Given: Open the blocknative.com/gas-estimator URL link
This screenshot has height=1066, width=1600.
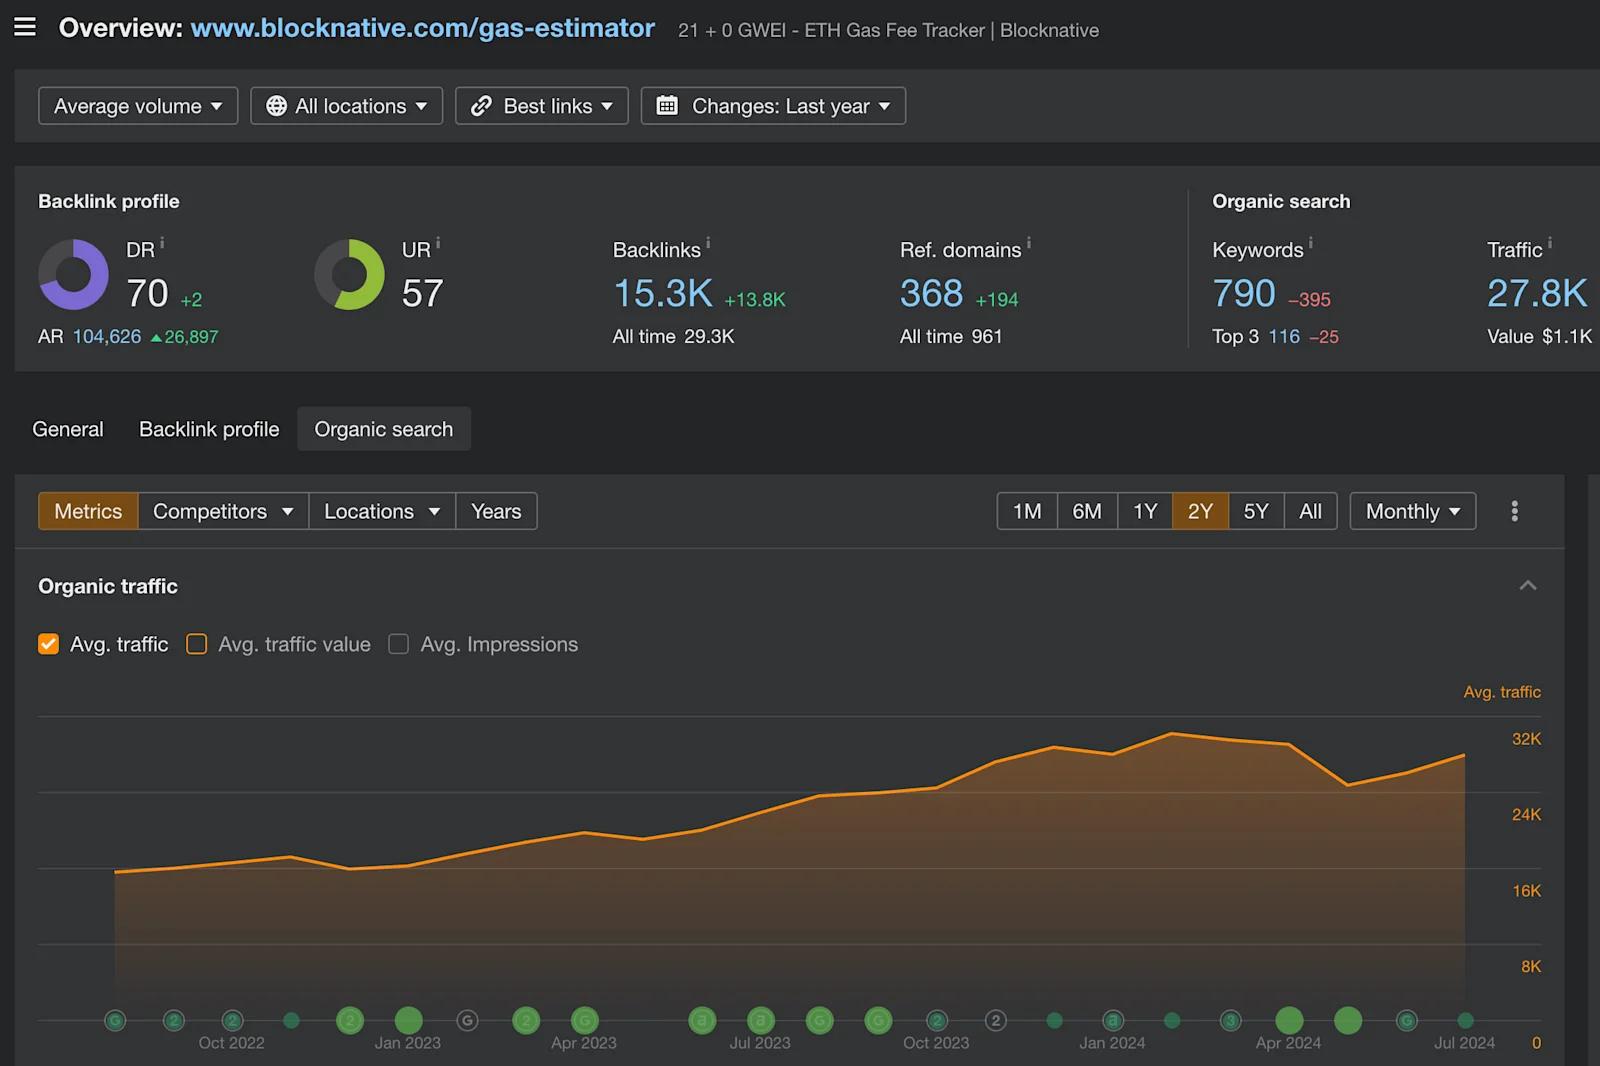Looking at the screenshot, I should 422,28.
